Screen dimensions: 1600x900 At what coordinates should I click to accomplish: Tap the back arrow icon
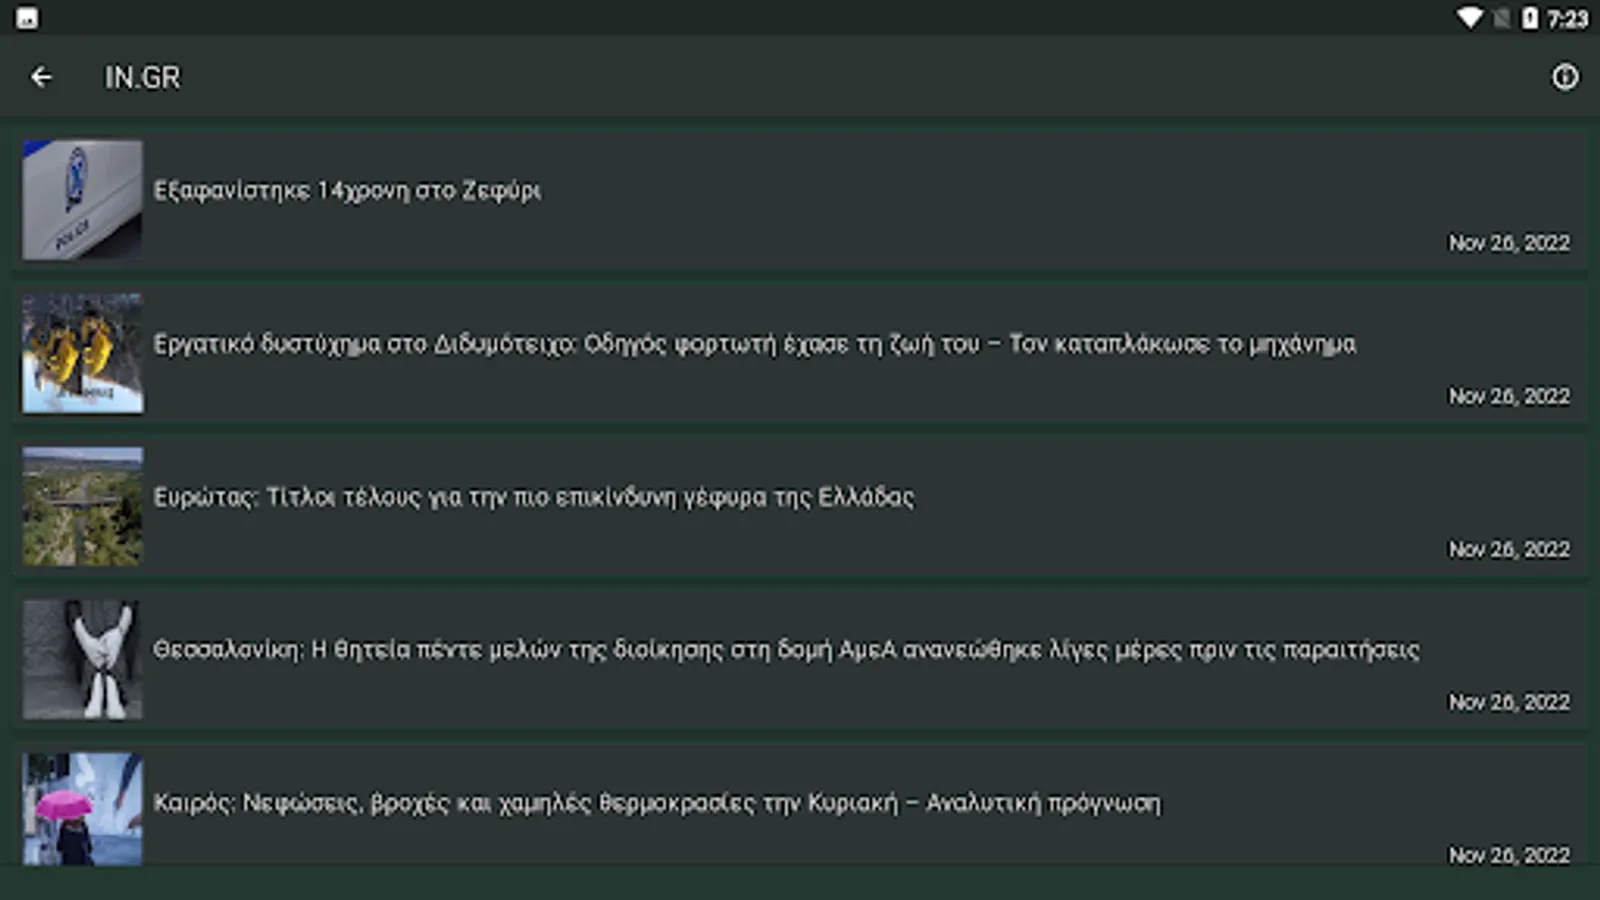click(x=41, y=77)
